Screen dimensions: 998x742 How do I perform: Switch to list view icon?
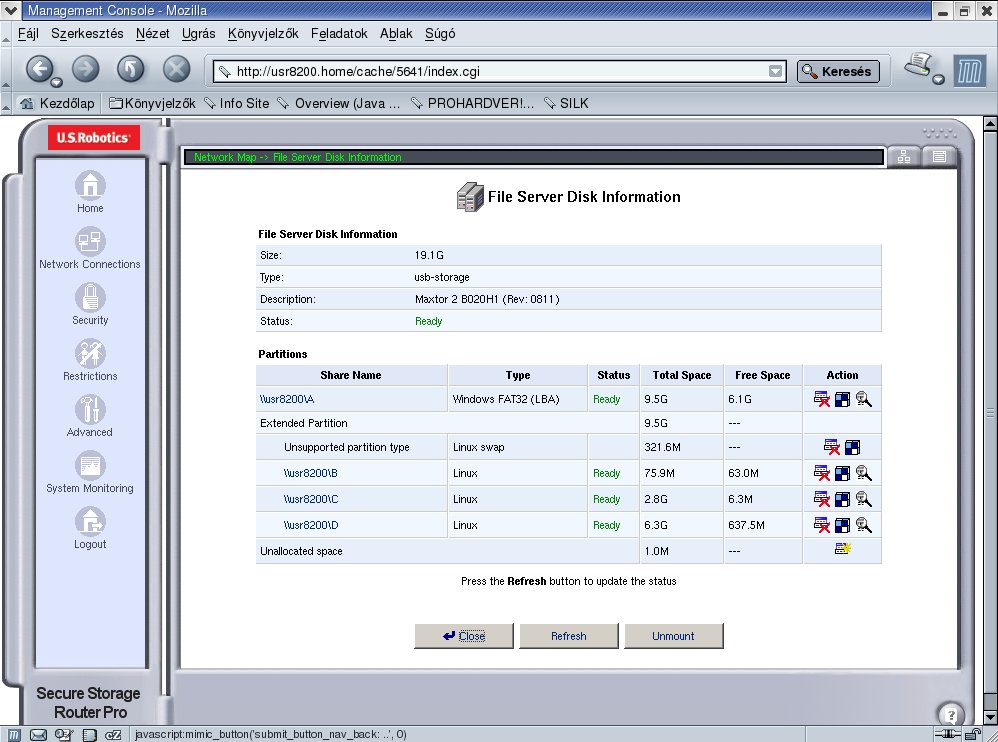939,157
